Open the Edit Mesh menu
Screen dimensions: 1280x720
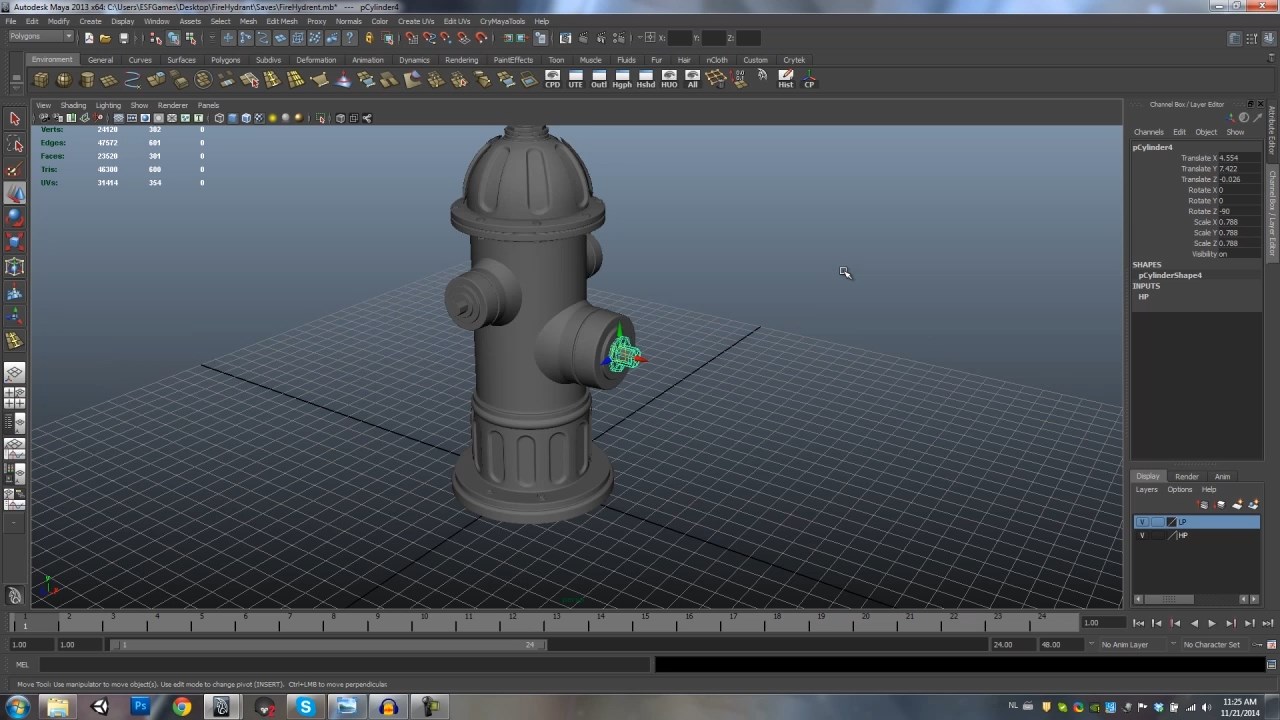click(281, 21)
